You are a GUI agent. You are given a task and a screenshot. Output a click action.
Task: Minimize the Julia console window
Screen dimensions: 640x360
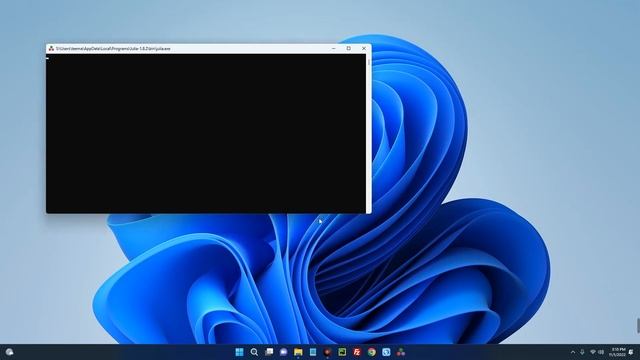(334, 49)
